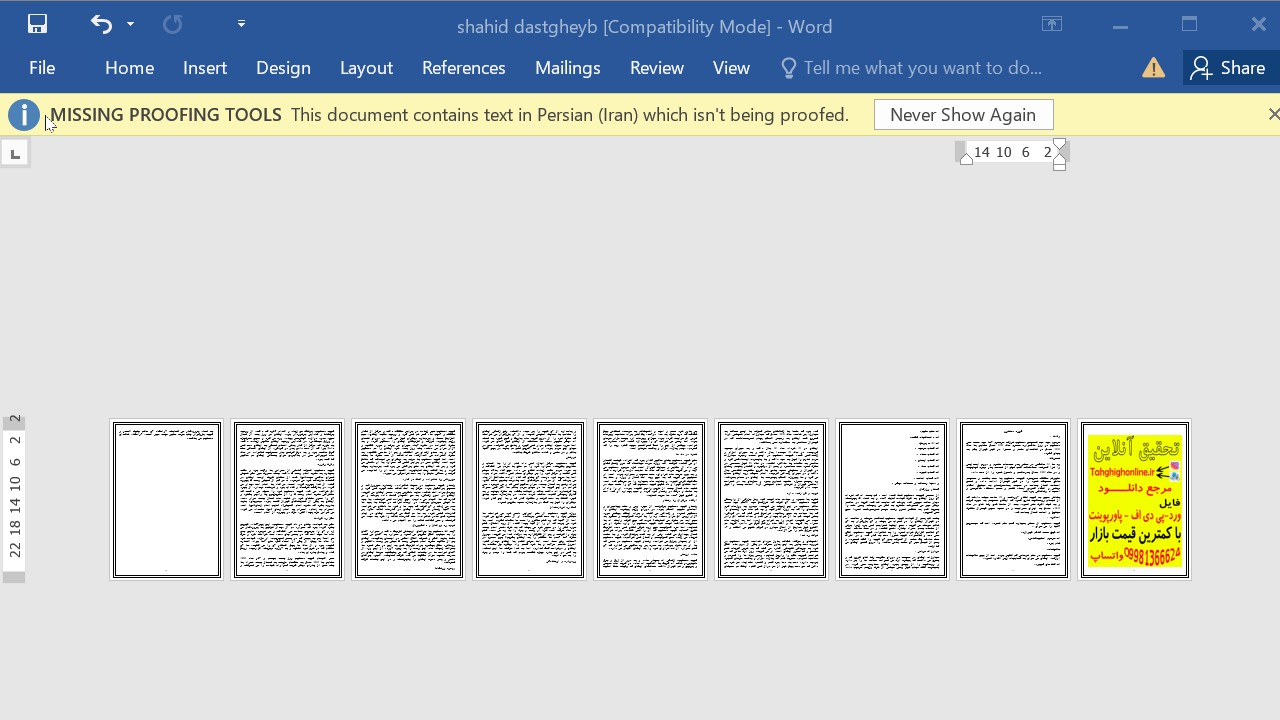Select the second page thumbnail
Screen dimensions: 1280x720
tap(288, 500)
